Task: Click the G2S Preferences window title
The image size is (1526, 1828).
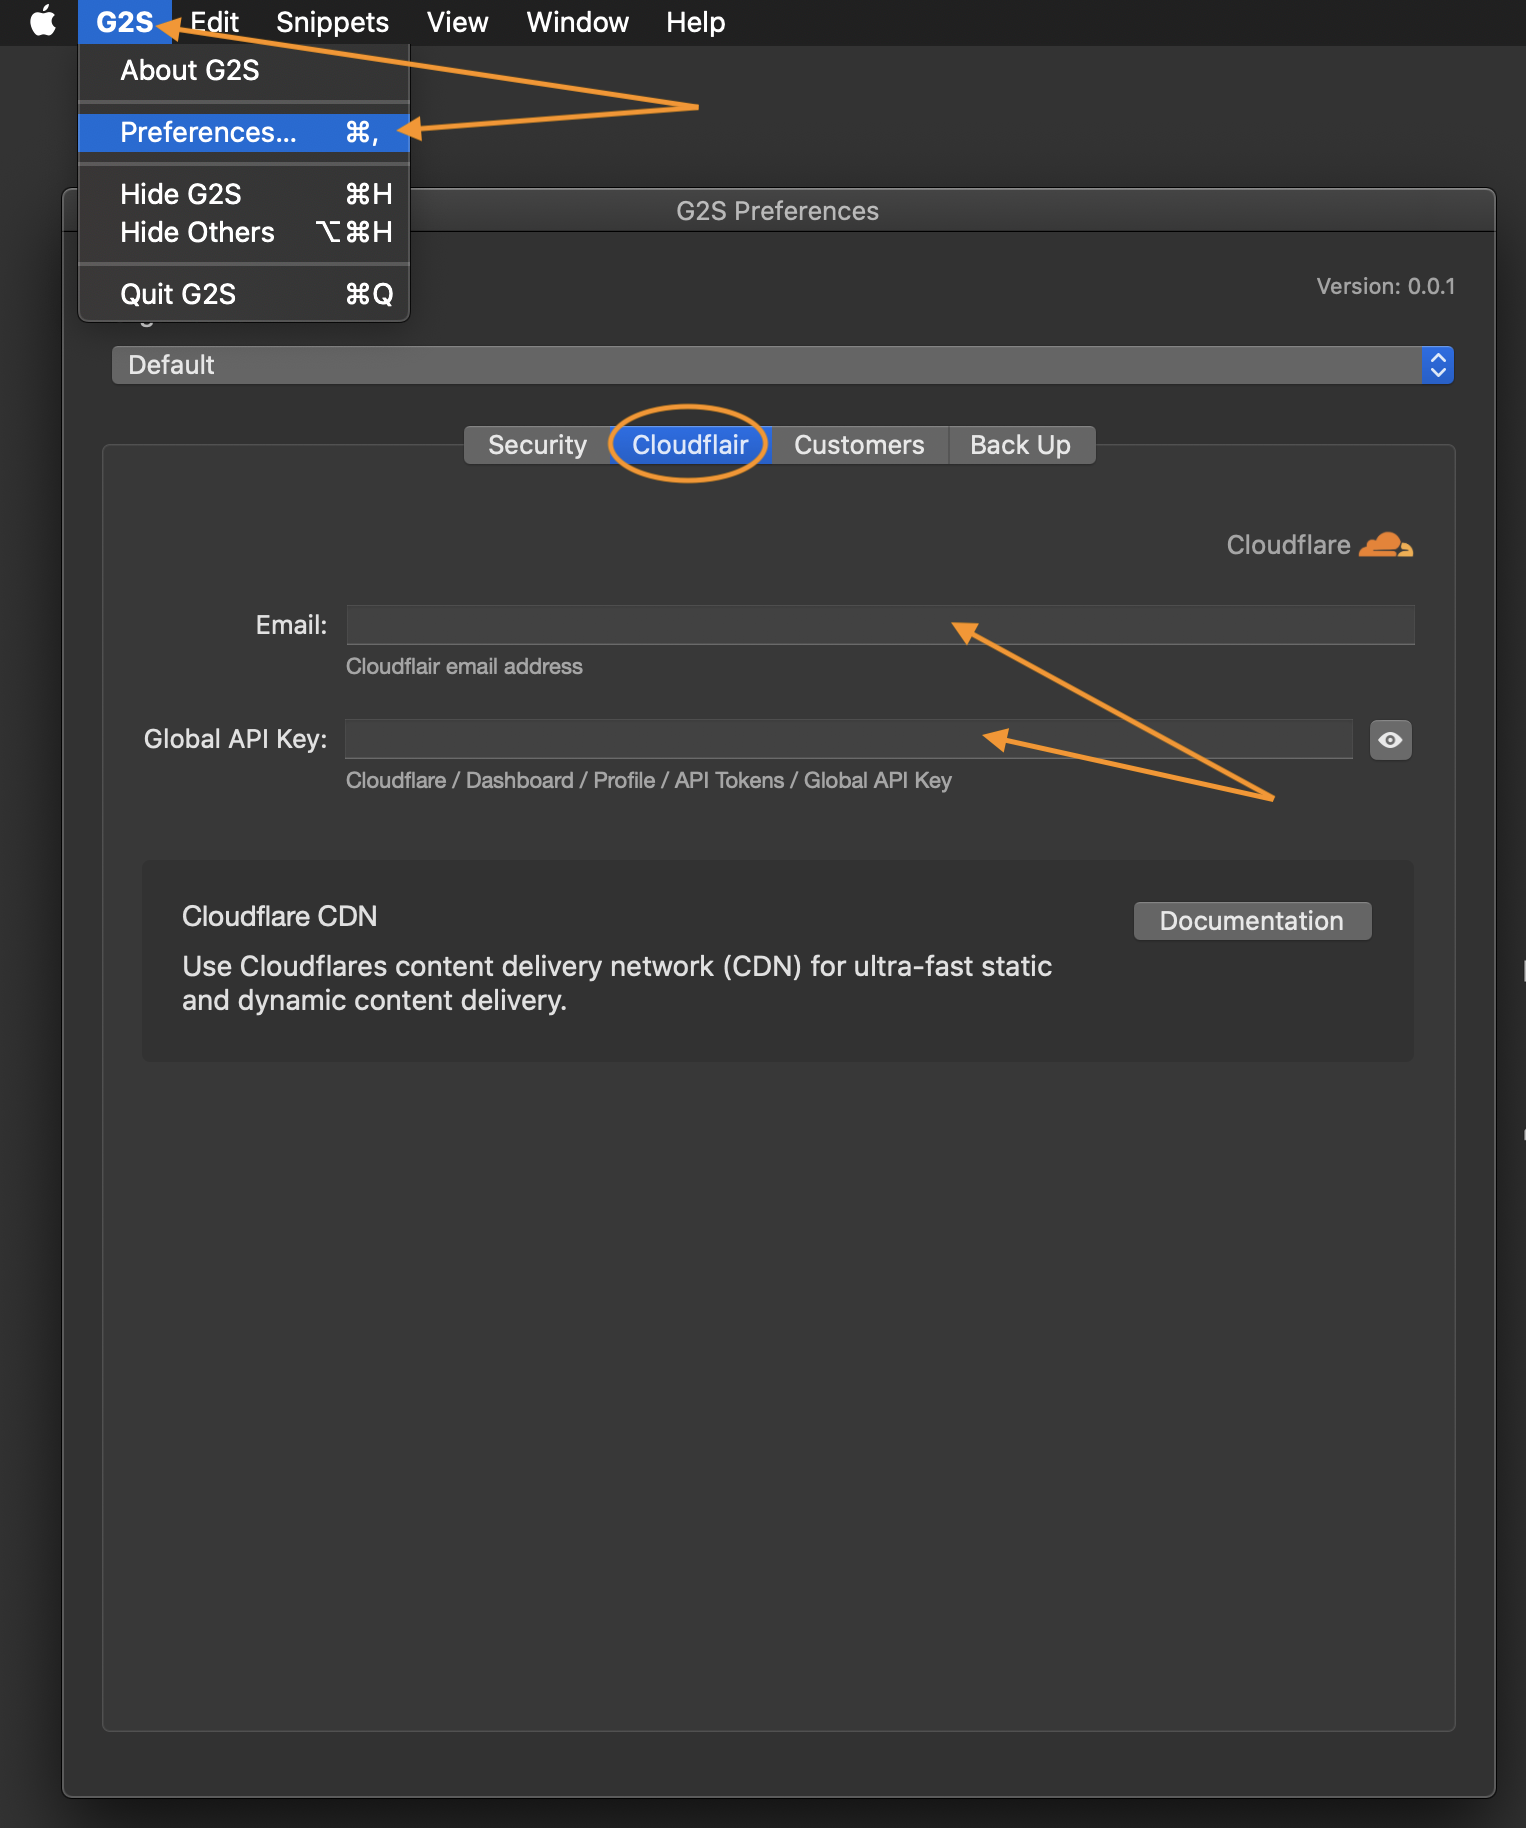Action: click(777, 211)
